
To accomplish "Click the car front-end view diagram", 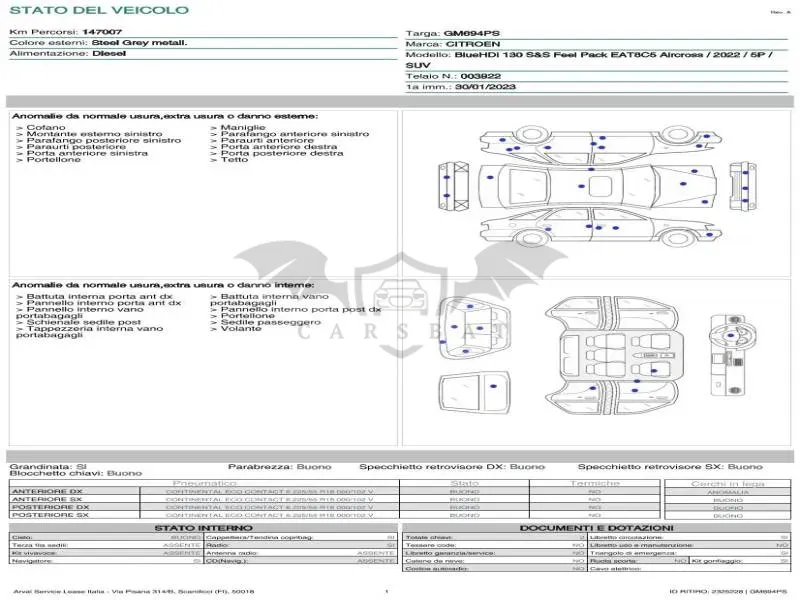I will coord(742,186).
